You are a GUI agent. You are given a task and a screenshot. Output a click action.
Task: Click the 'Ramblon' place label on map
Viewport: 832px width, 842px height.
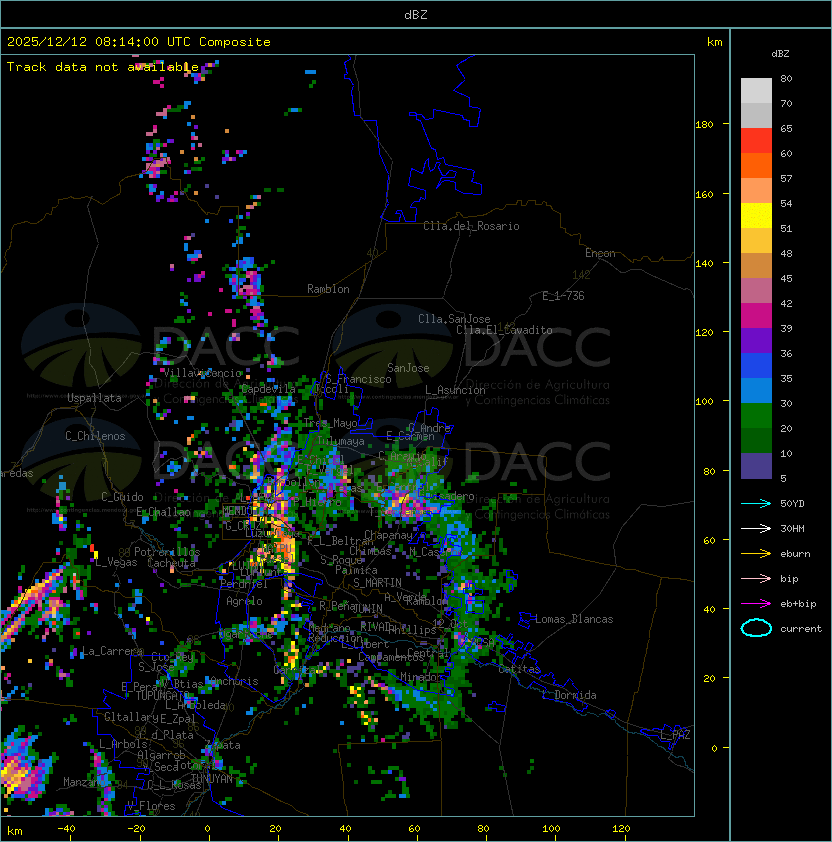click(328, 289)
